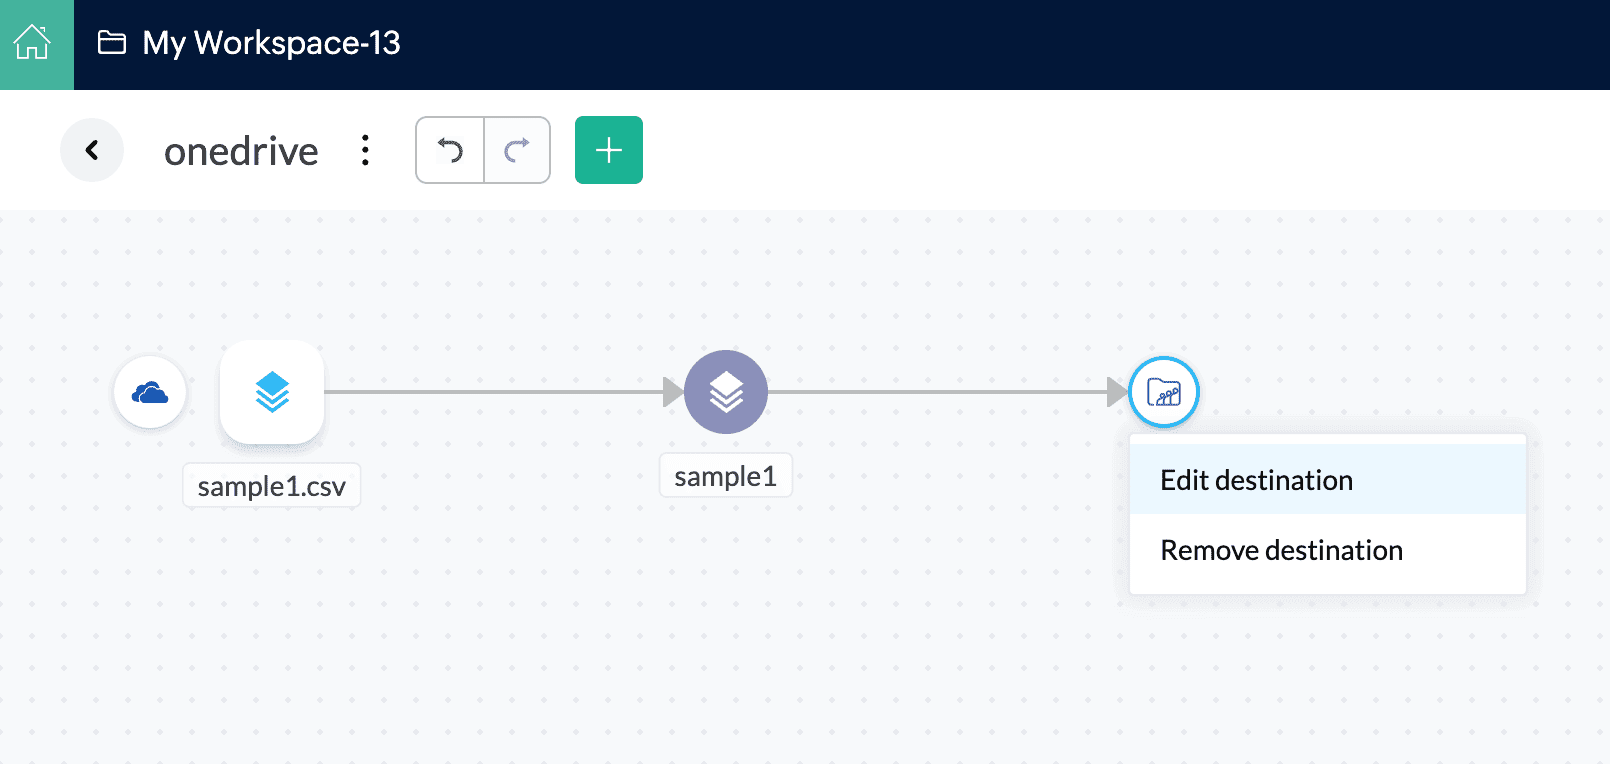Image resolution: width=1610 pixels, height=764 pixels.
Task: Choose Remove destination from the context menu
Action: (x=1328, y=550)
